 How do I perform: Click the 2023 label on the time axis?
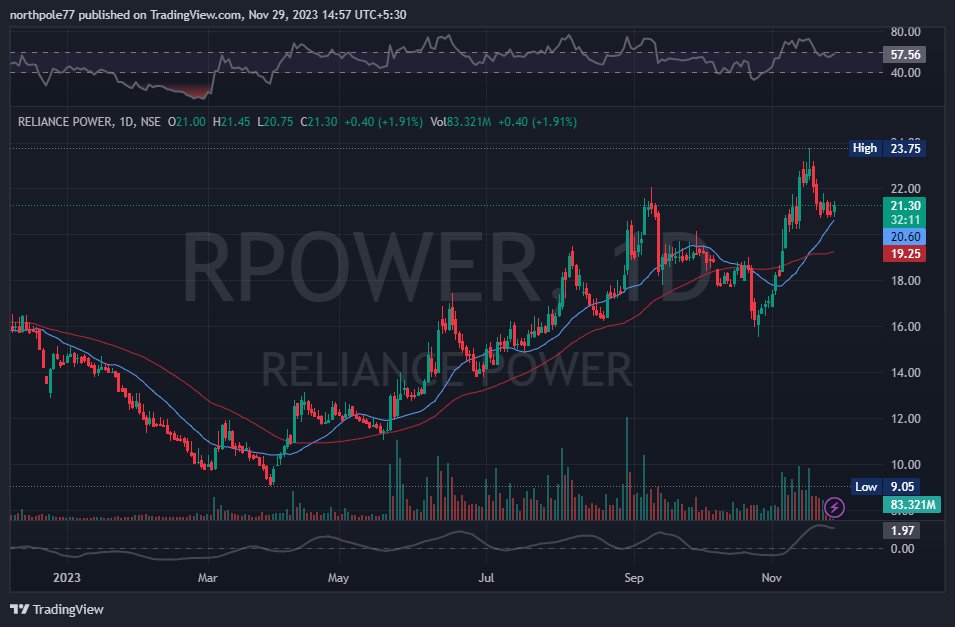[66, 577]
